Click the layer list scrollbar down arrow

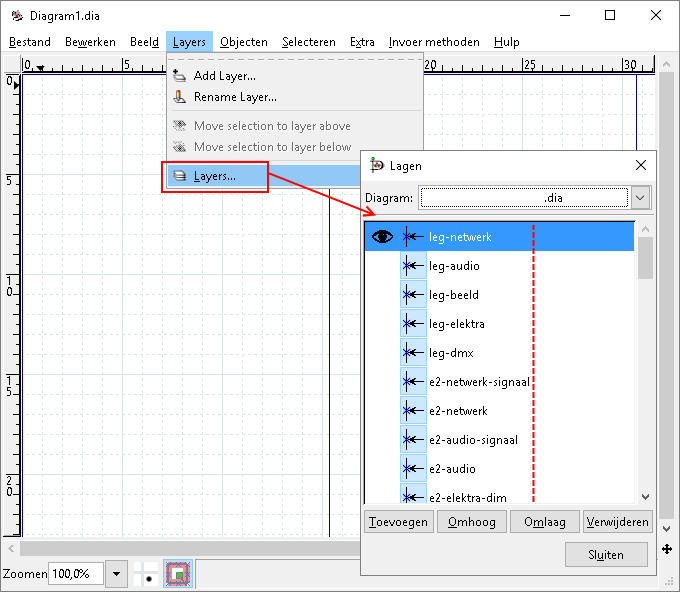[x=645, y=497]
